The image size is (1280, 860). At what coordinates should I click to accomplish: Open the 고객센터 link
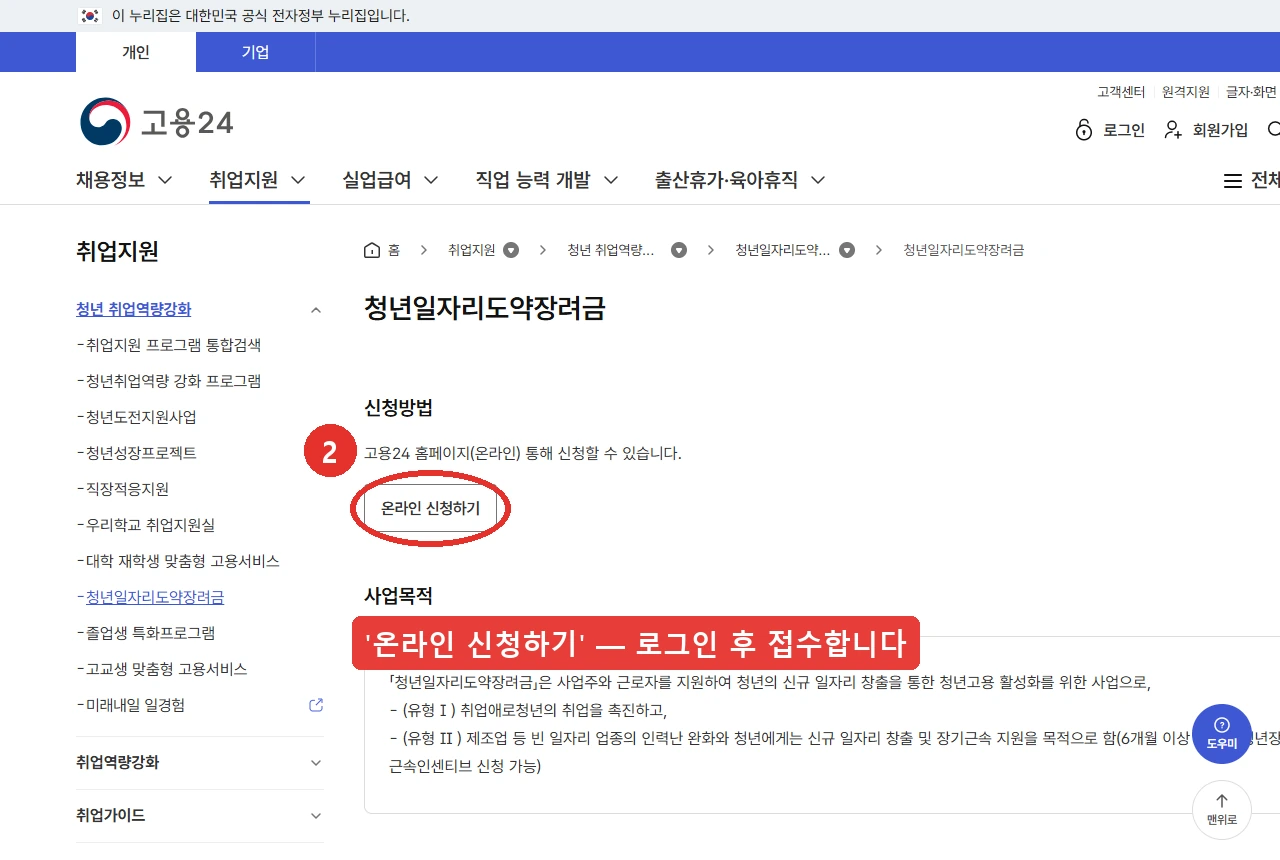click(x=1121, y=92)
